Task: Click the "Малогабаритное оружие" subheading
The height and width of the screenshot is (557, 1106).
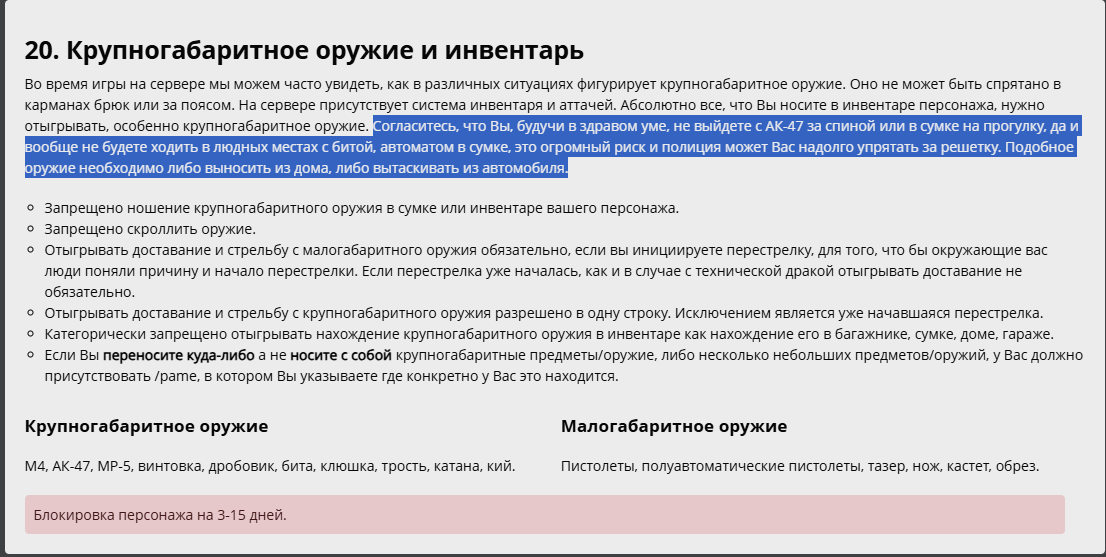Action: point(674,427)
